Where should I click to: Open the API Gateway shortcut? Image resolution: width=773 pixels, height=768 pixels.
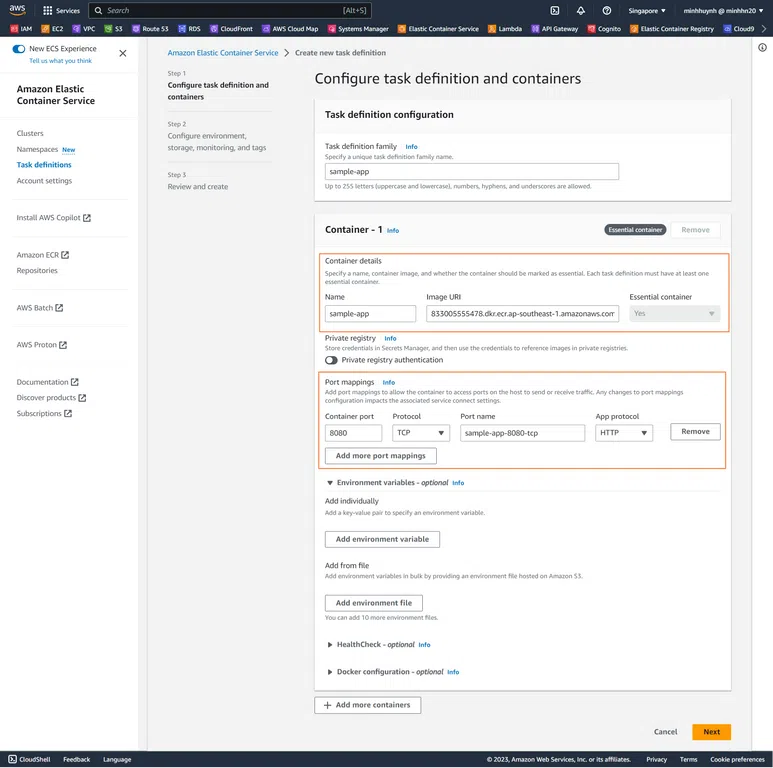point(555,29)
